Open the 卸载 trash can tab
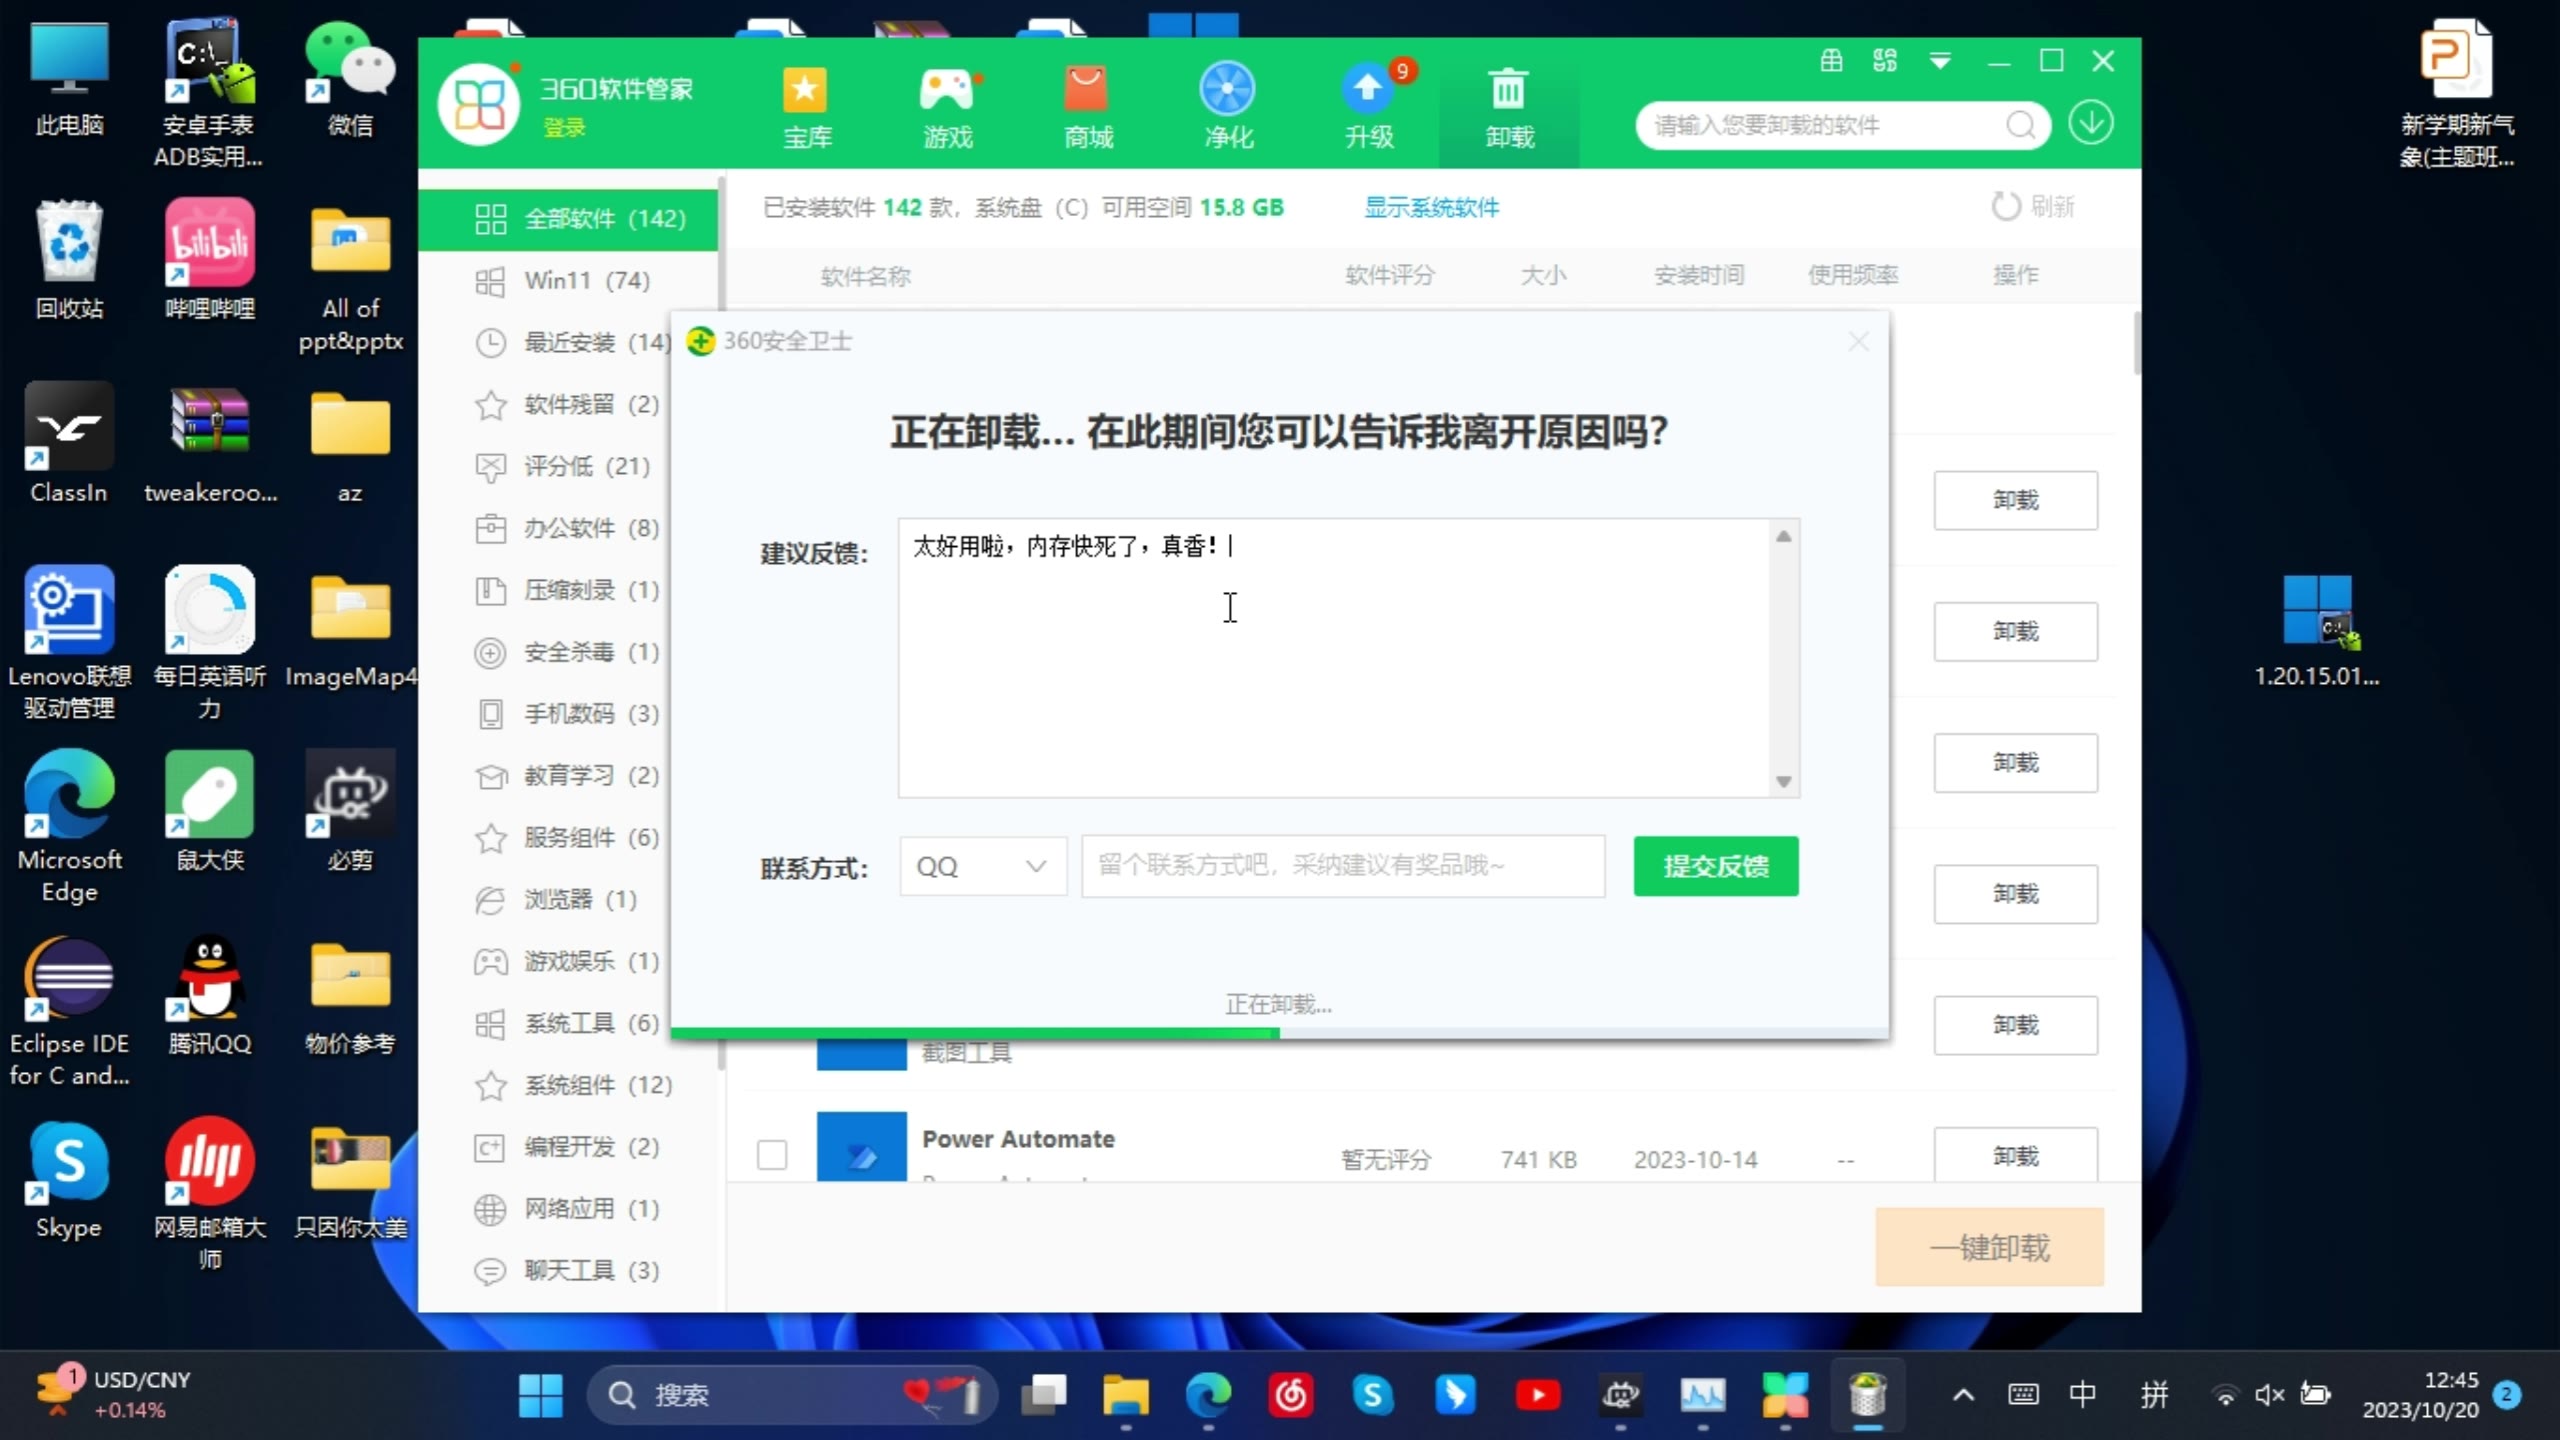 [1509, 106]
